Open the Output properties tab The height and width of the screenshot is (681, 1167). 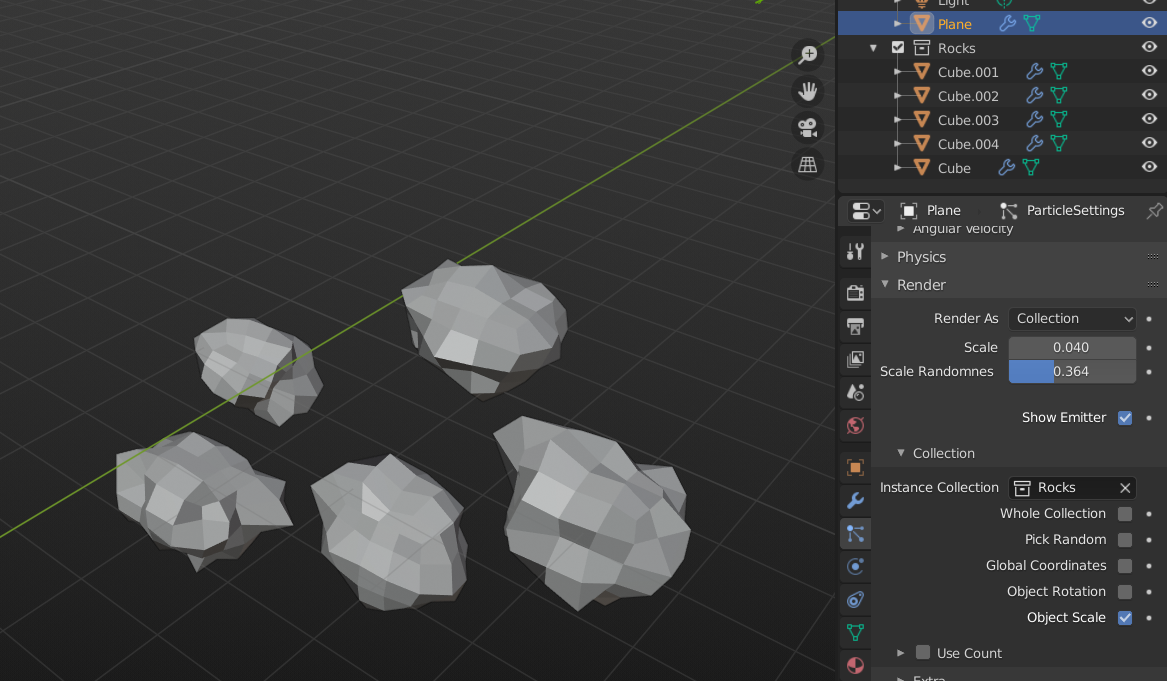coord(855,326)
